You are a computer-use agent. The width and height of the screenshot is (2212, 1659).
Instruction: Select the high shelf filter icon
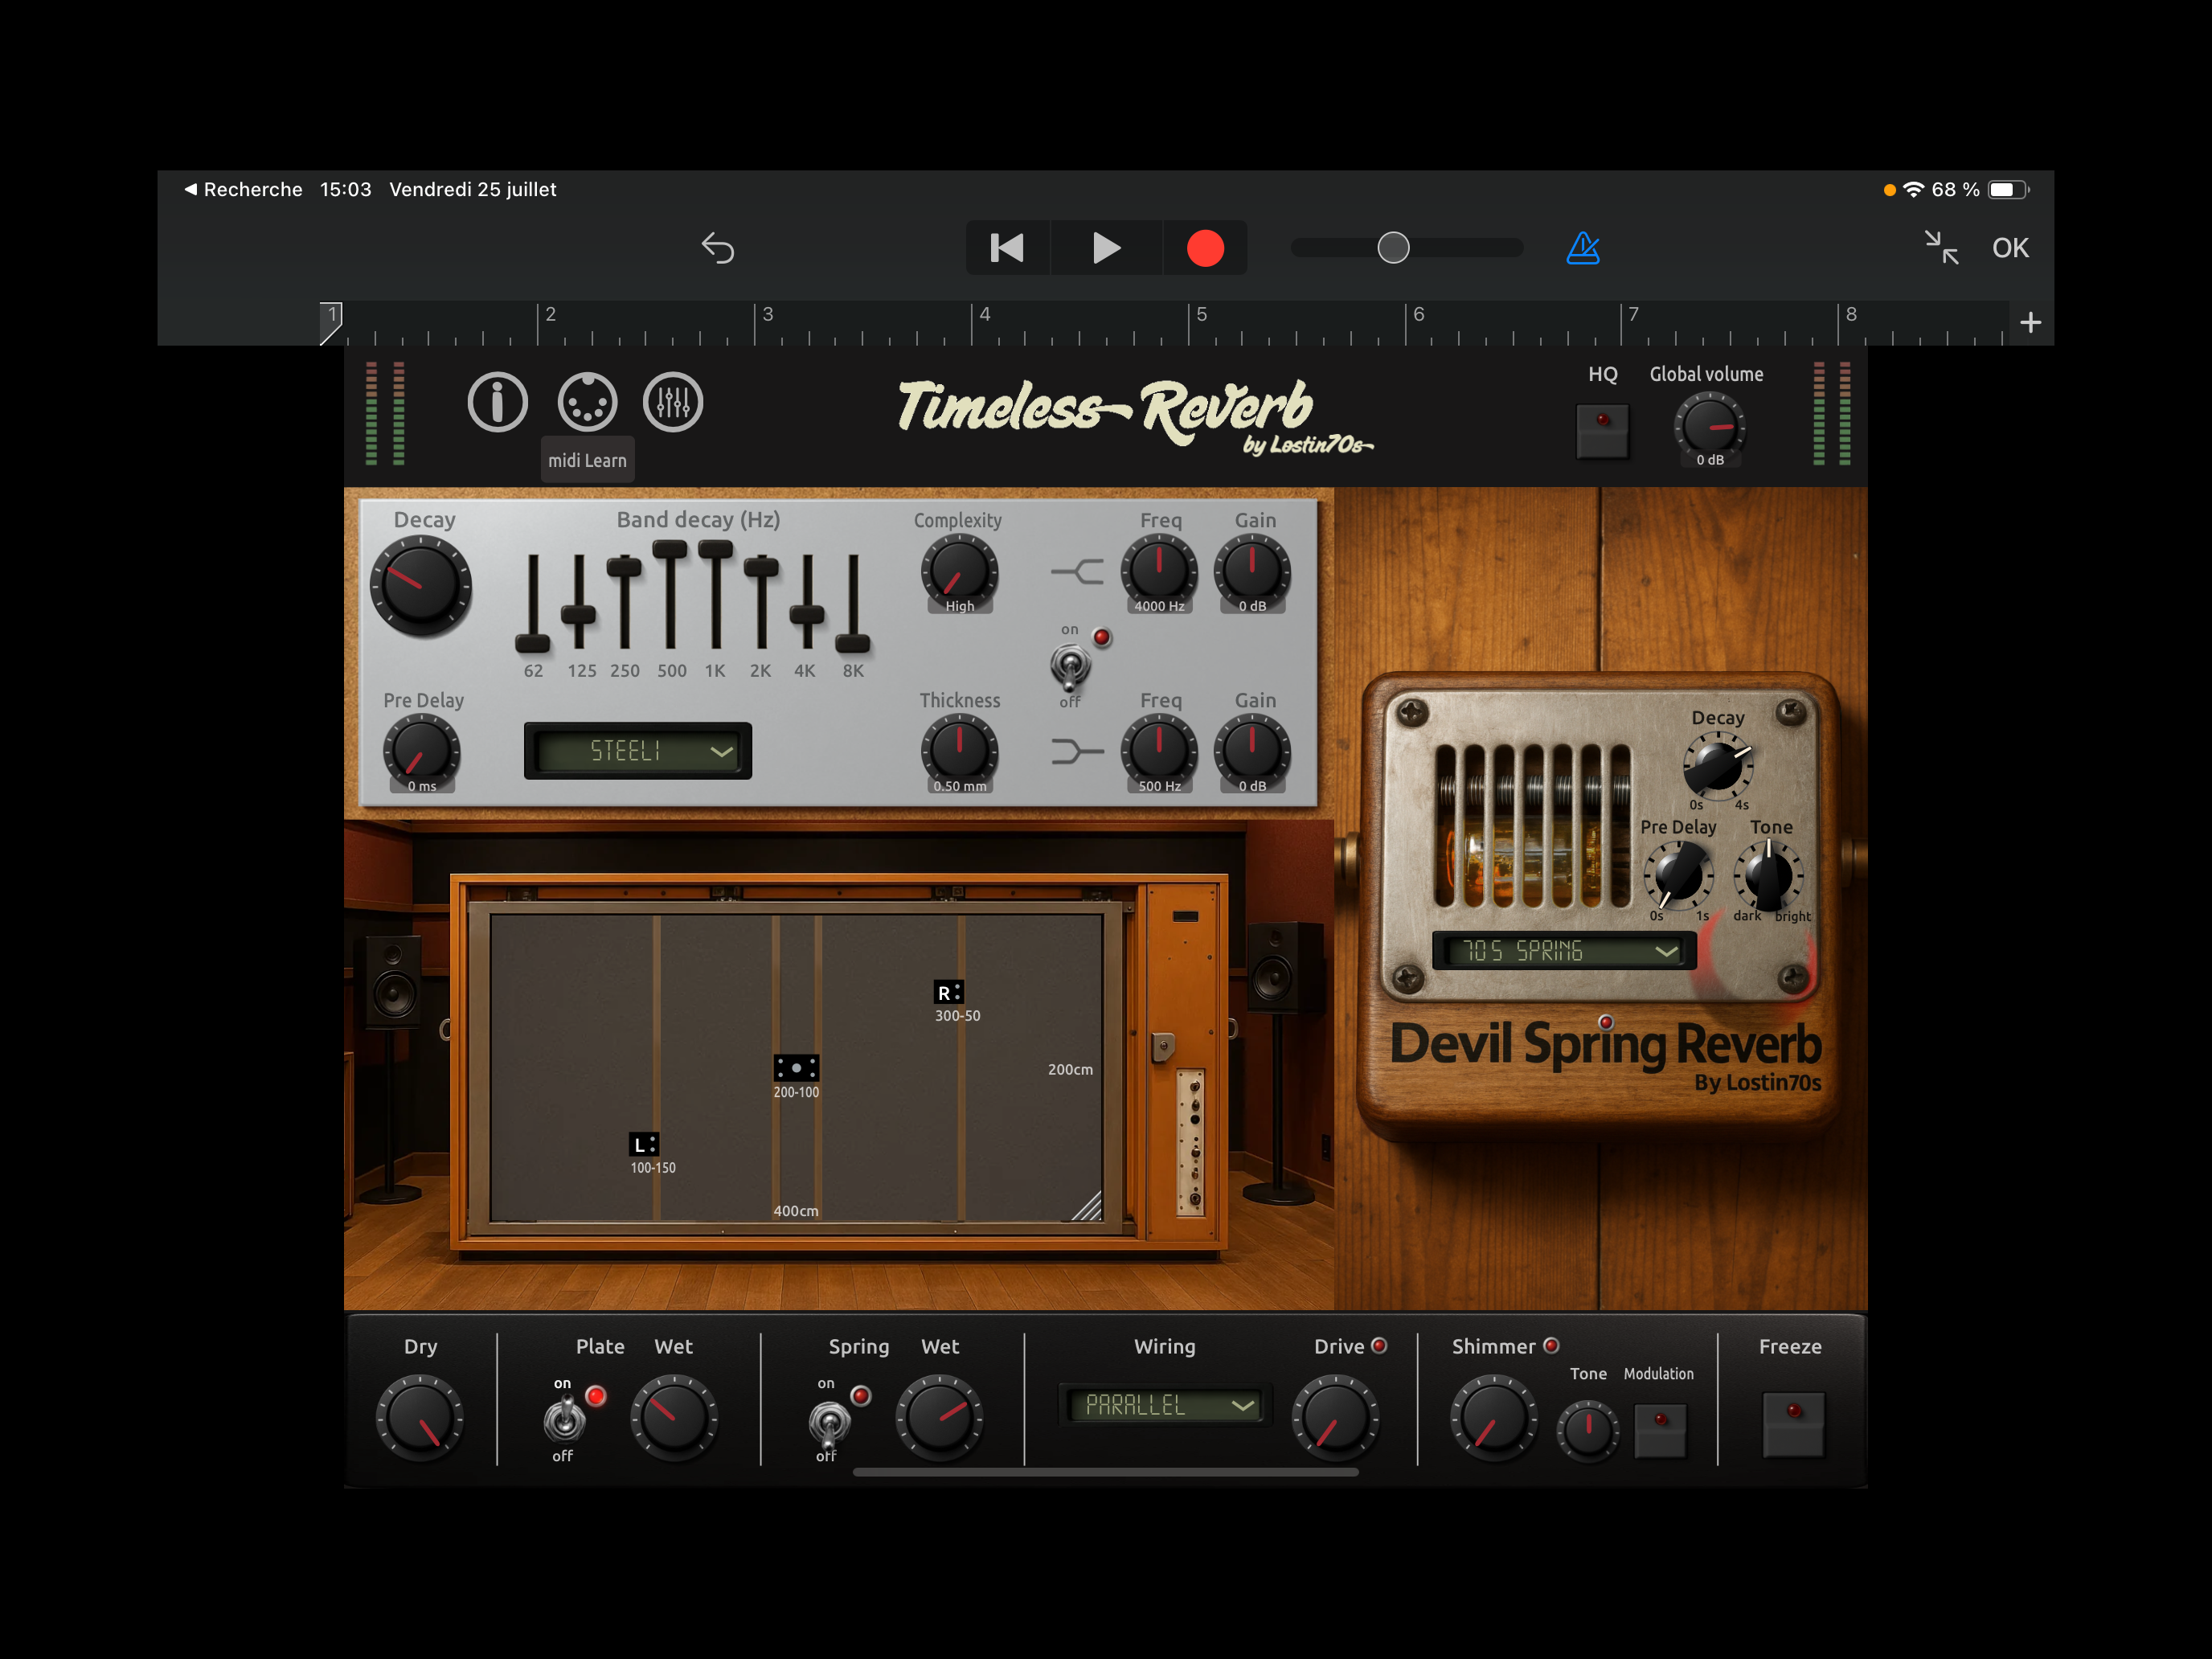[1077, 572]
